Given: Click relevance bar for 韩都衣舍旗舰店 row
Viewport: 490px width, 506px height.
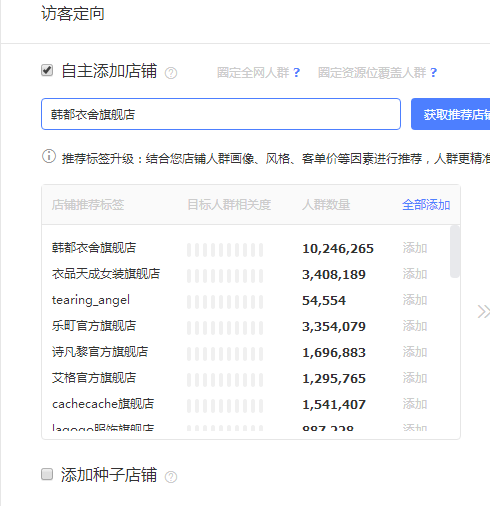Looking at the screenshot, I should tap(225, 250).
